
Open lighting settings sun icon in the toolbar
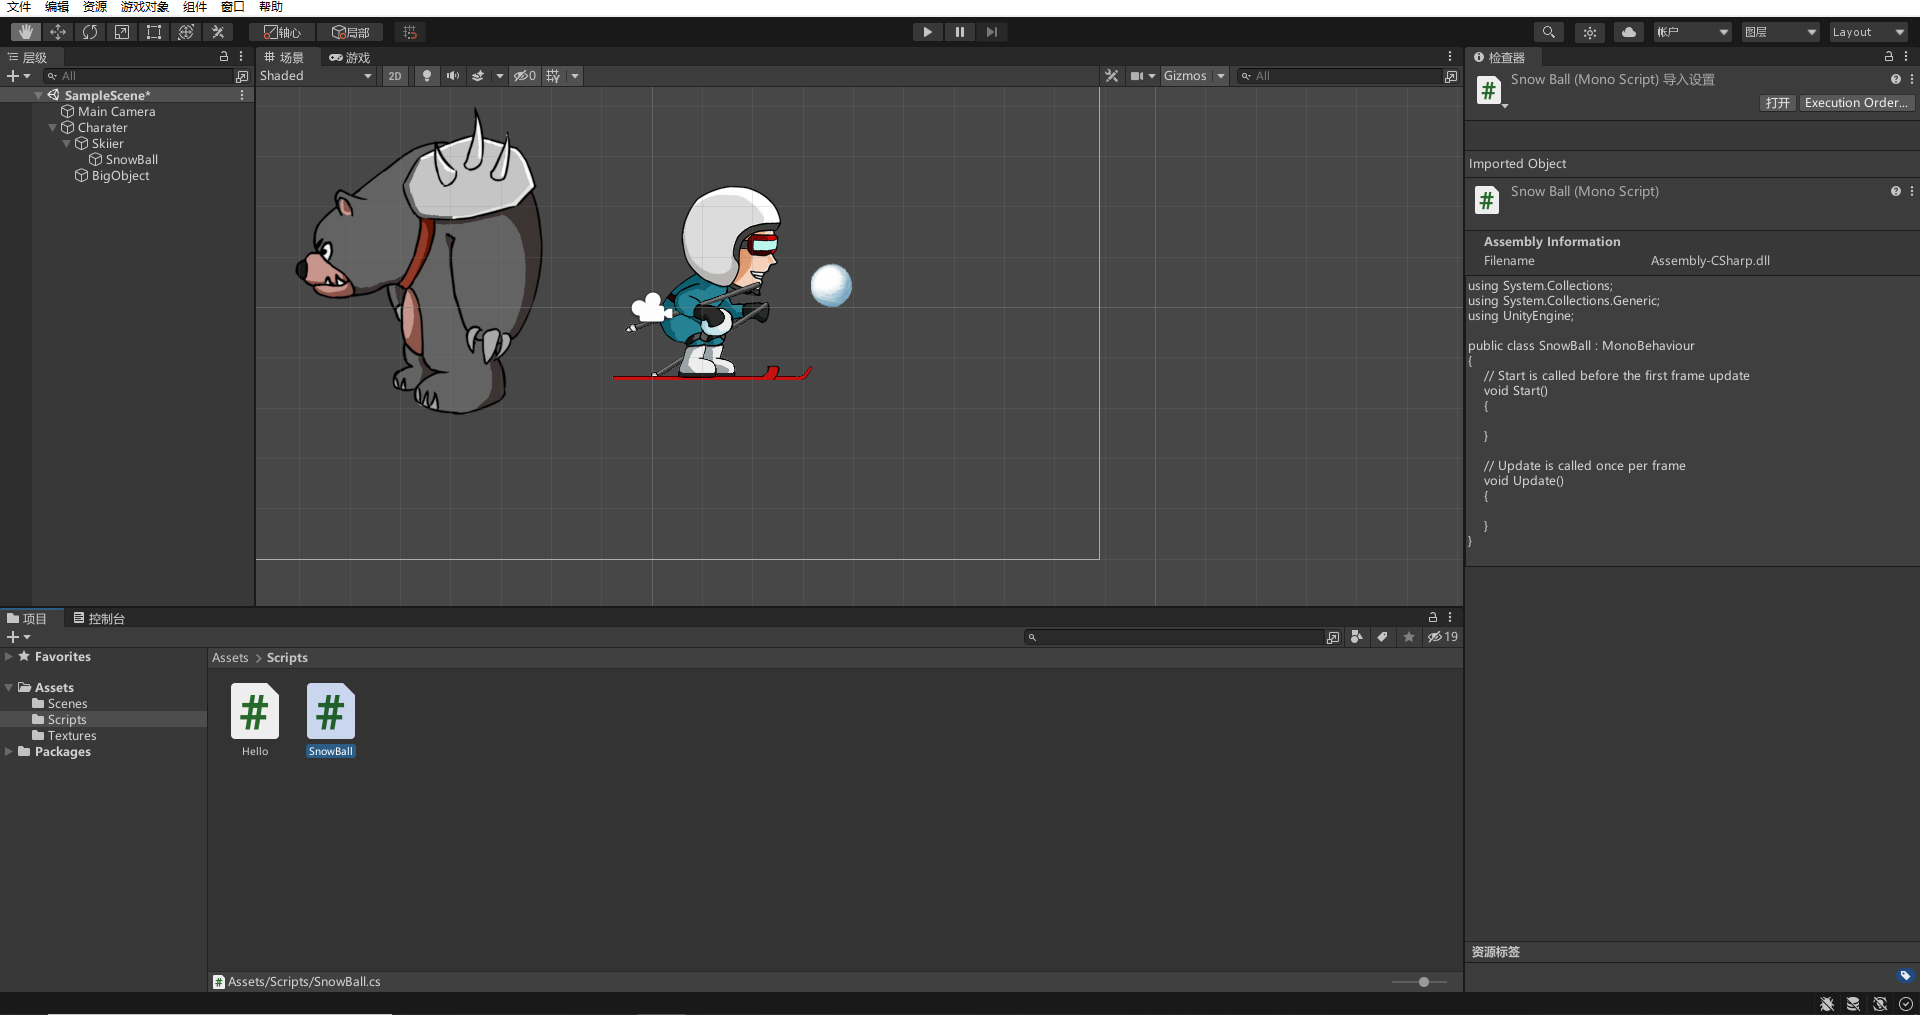pos(1590,32)
